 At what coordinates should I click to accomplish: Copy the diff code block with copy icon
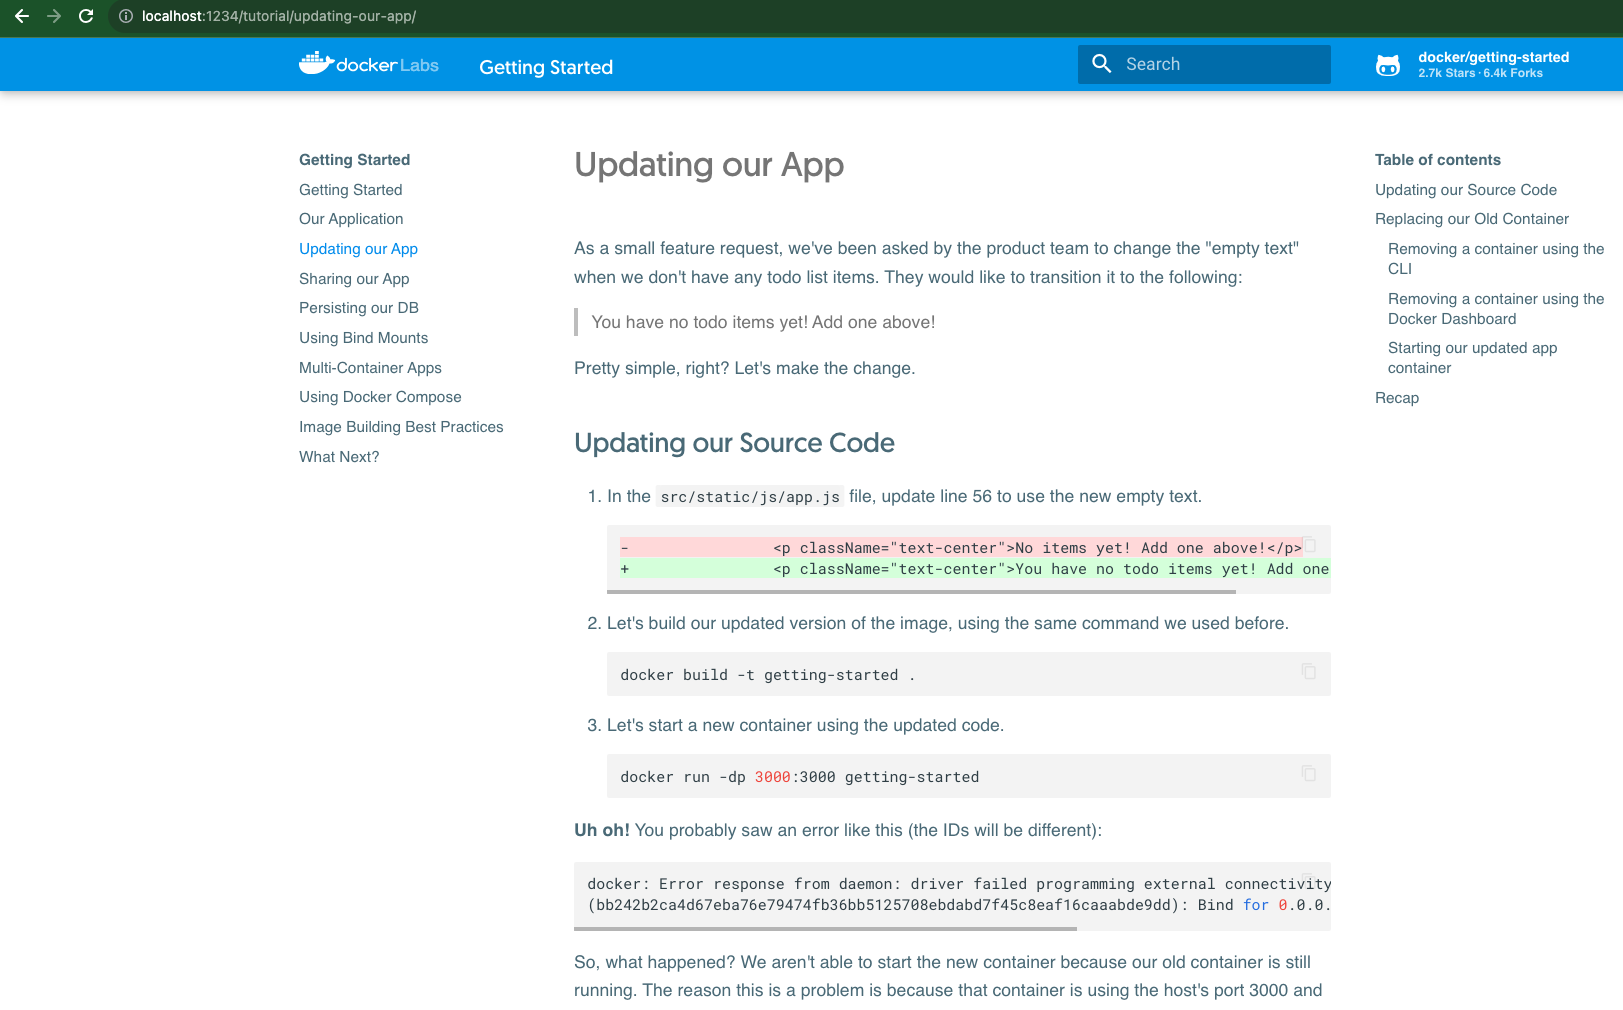tap(1309, 544)
